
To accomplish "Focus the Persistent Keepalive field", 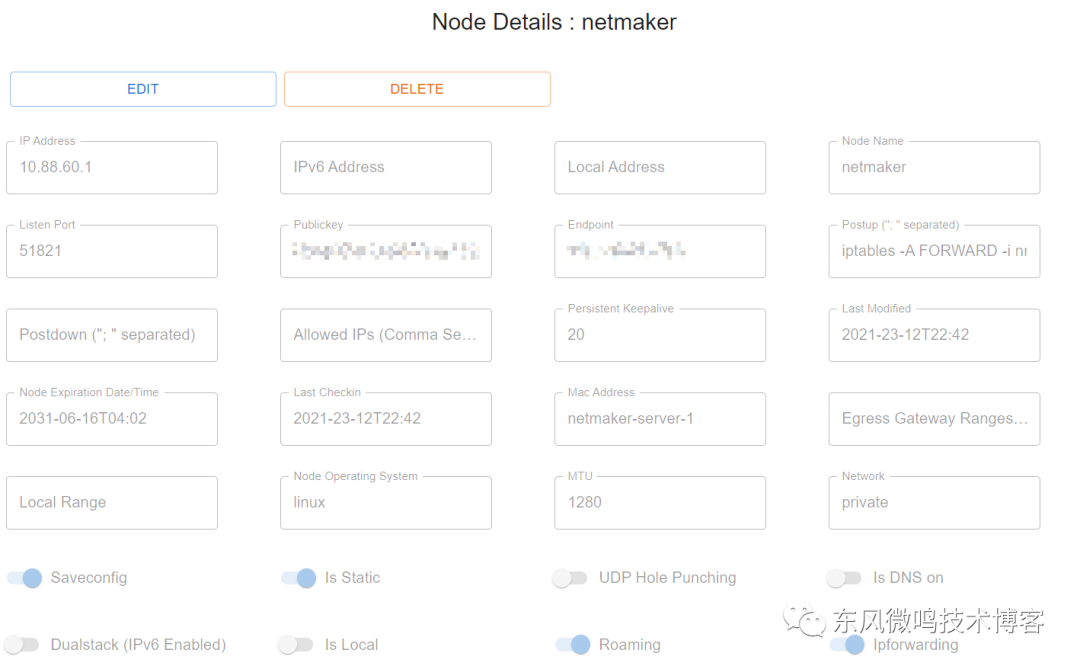I will [660, 335].
